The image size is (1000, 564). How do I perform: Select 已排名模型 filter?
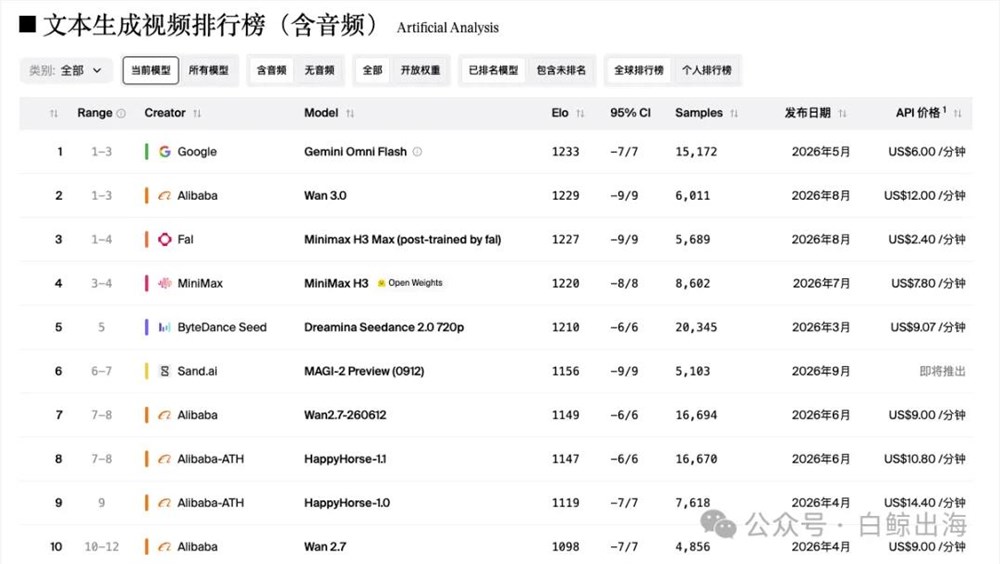[493, 70]
